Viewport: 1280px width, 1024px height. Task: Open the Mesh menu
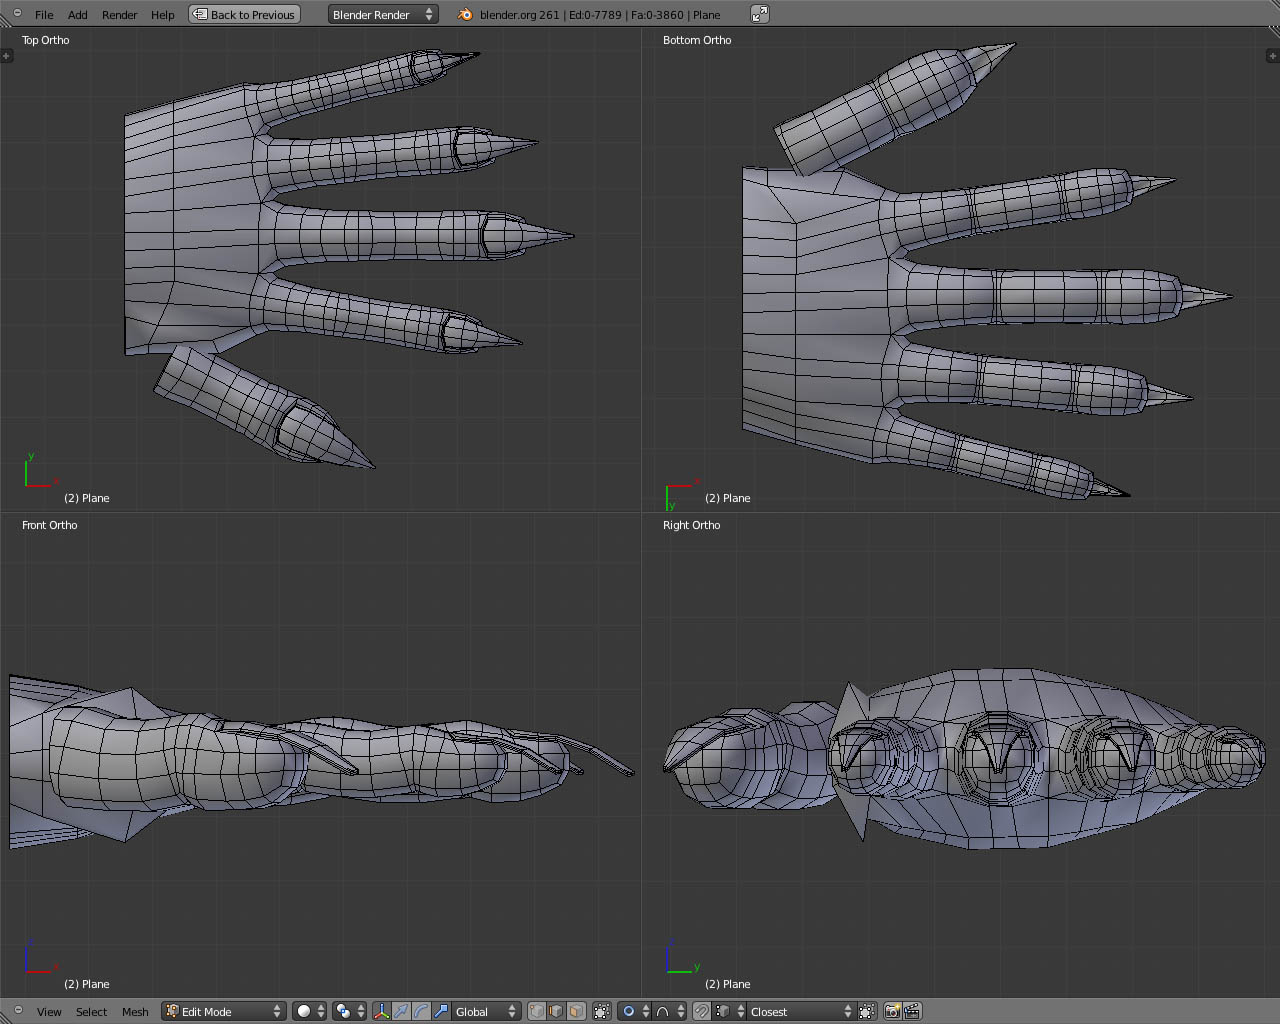click(x=135, y=1011)
